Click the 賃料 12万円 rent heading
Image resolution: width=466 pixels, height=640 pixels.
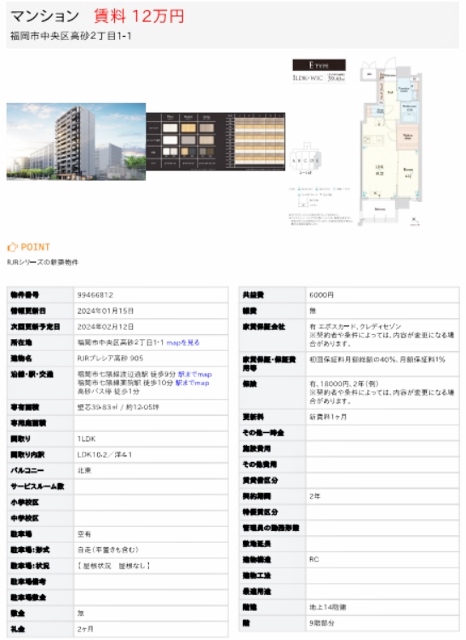click(139, 16)
